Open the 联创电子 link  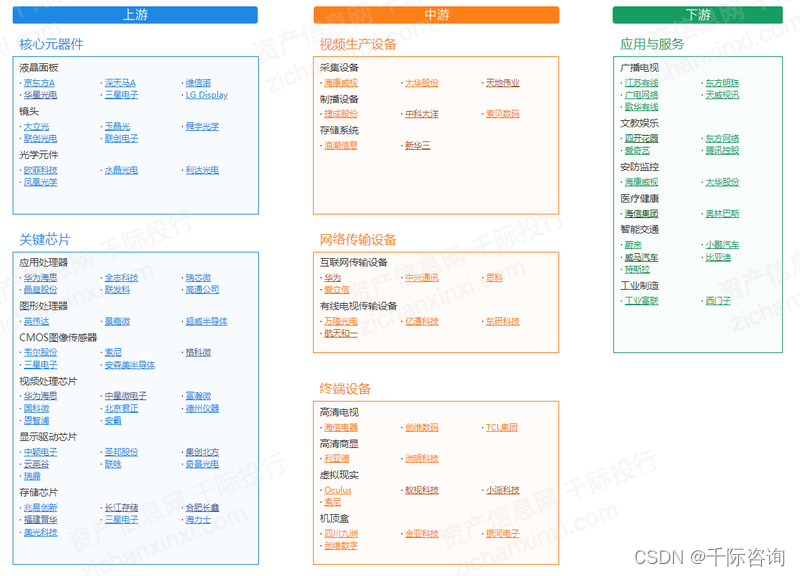(121, 139)
